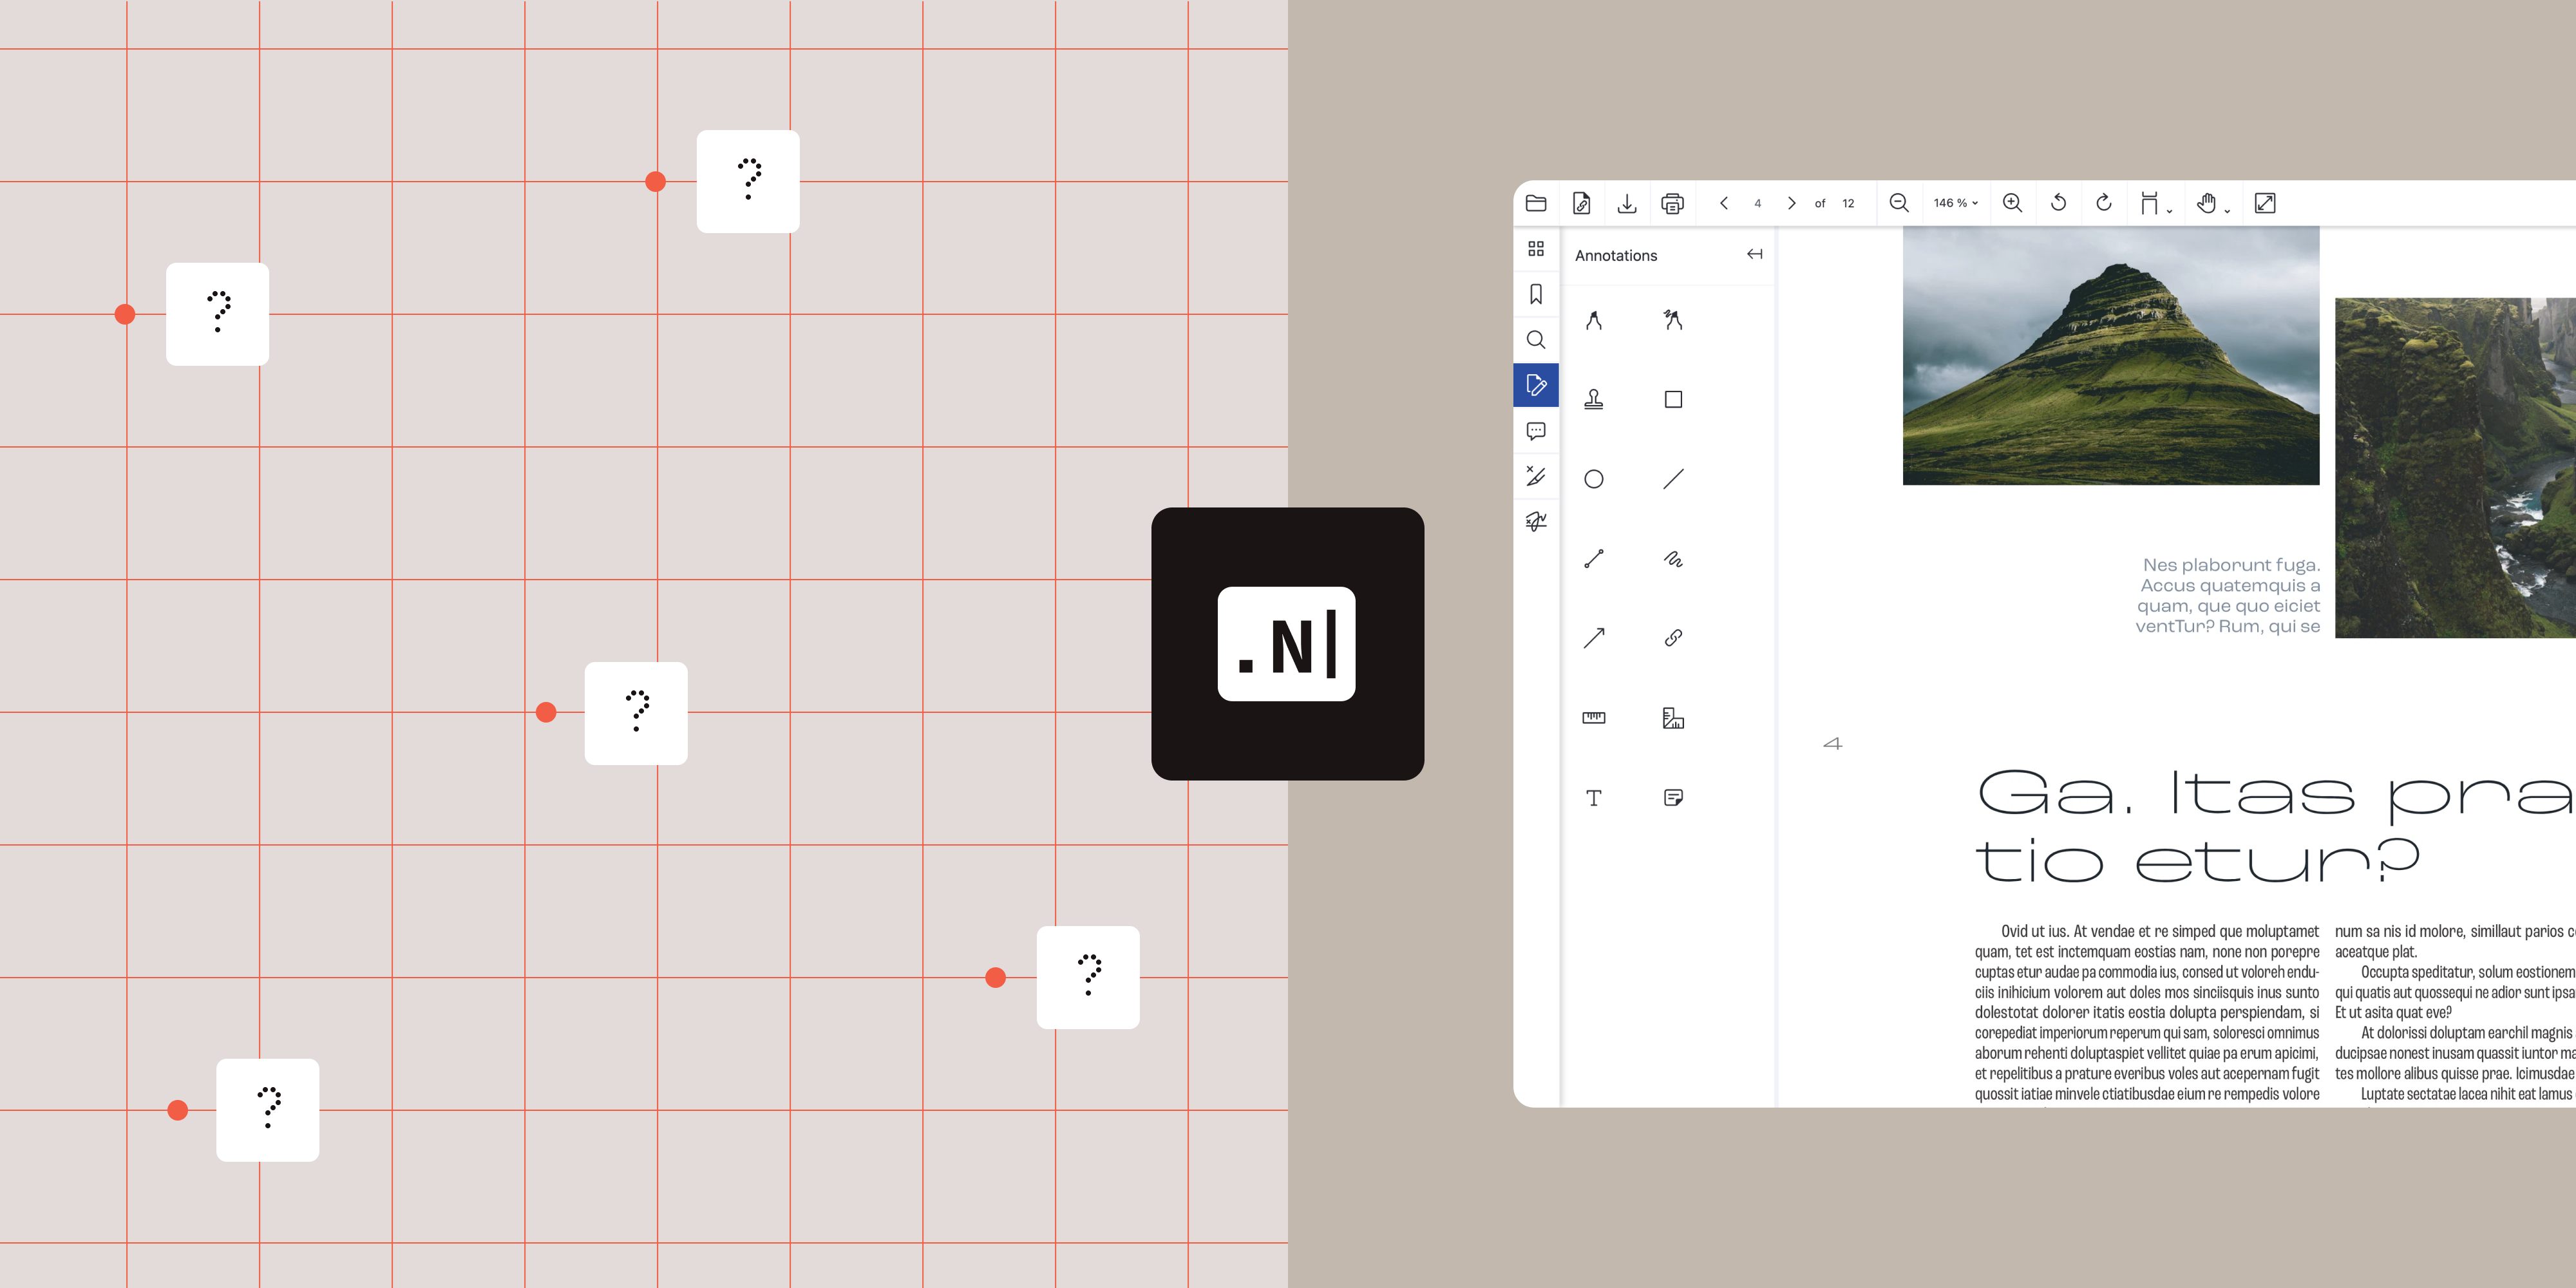Select the freehand squiggle drawing tool

[1672, 559]
